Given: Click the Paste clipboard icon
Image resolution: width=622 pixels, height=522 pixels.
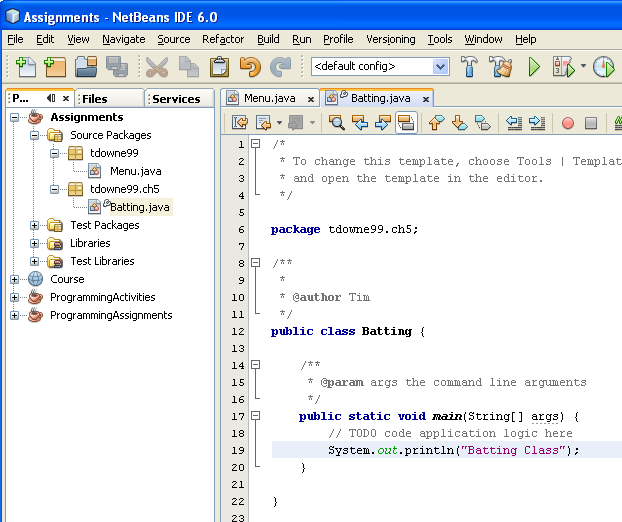Looking at the screenshot, I should tap(219, 67).
